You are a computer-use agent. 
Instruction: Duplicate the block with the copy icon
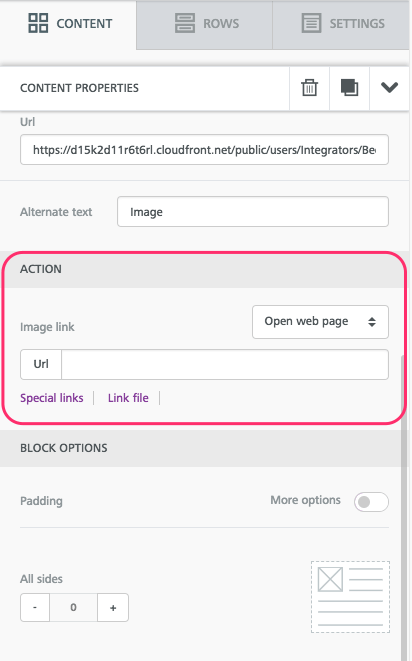tap(349, 88)
